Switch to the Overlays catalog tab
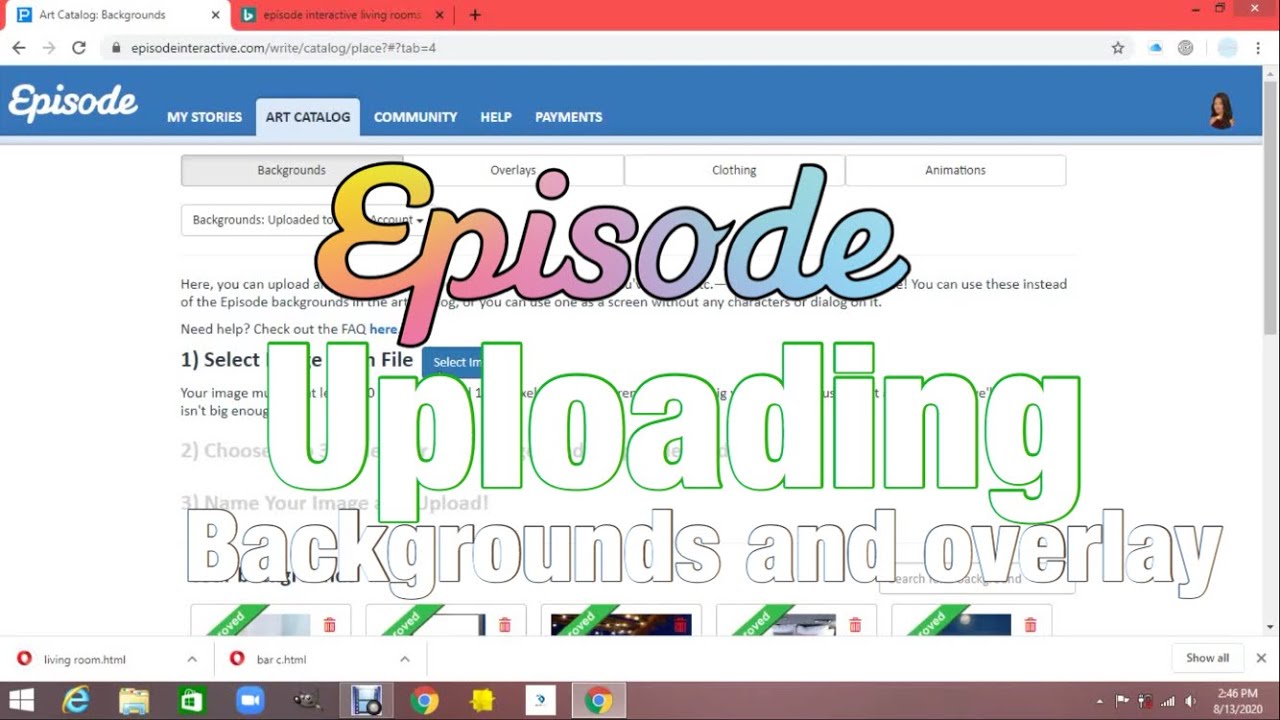The height and width of the screenshot is (720, 1280). [513, 170]
